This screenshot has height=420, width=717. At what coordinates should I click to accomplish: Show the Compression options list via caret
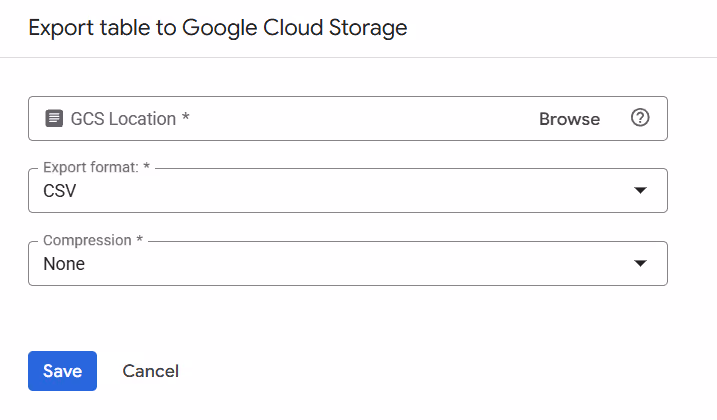[x=641, y=264]
